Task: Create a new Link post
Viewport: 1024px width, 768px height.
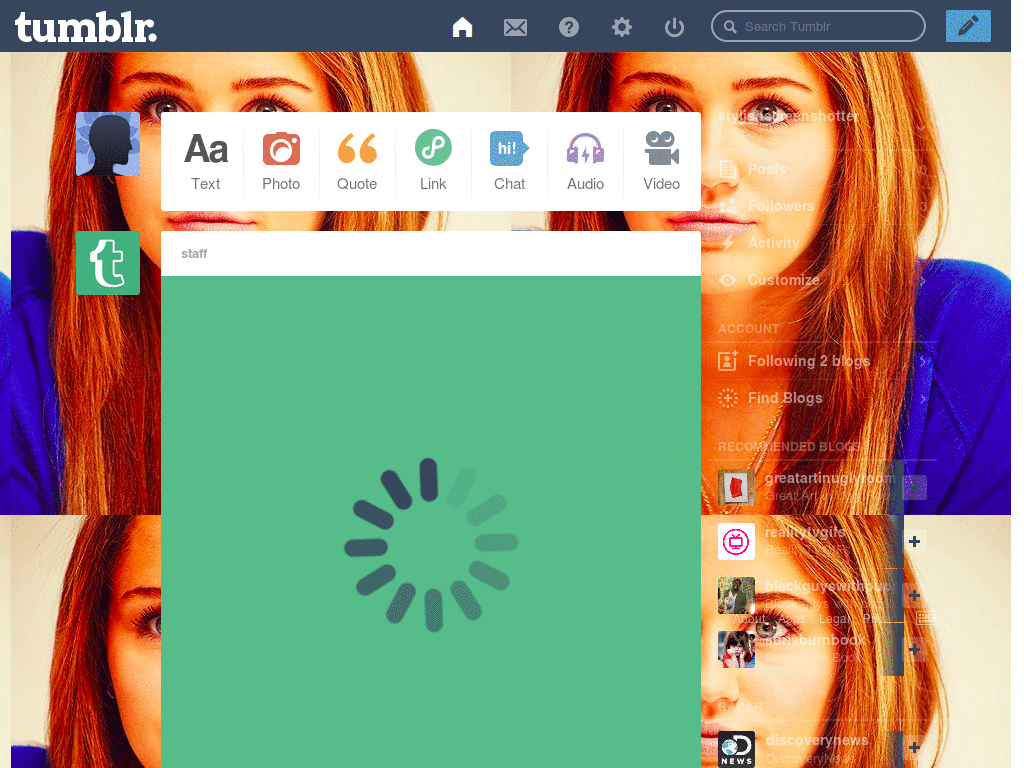Action: 433,161
